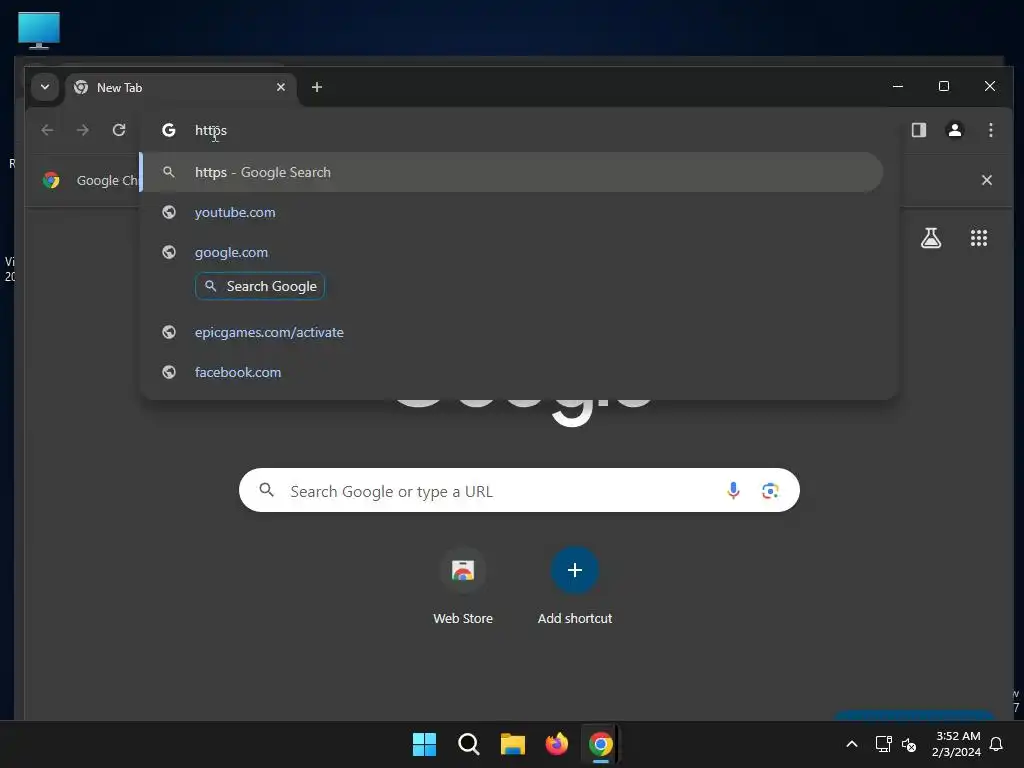Screen dimensions: 1024x768
Task: Open the notifications bell
Action: [996, 744]
